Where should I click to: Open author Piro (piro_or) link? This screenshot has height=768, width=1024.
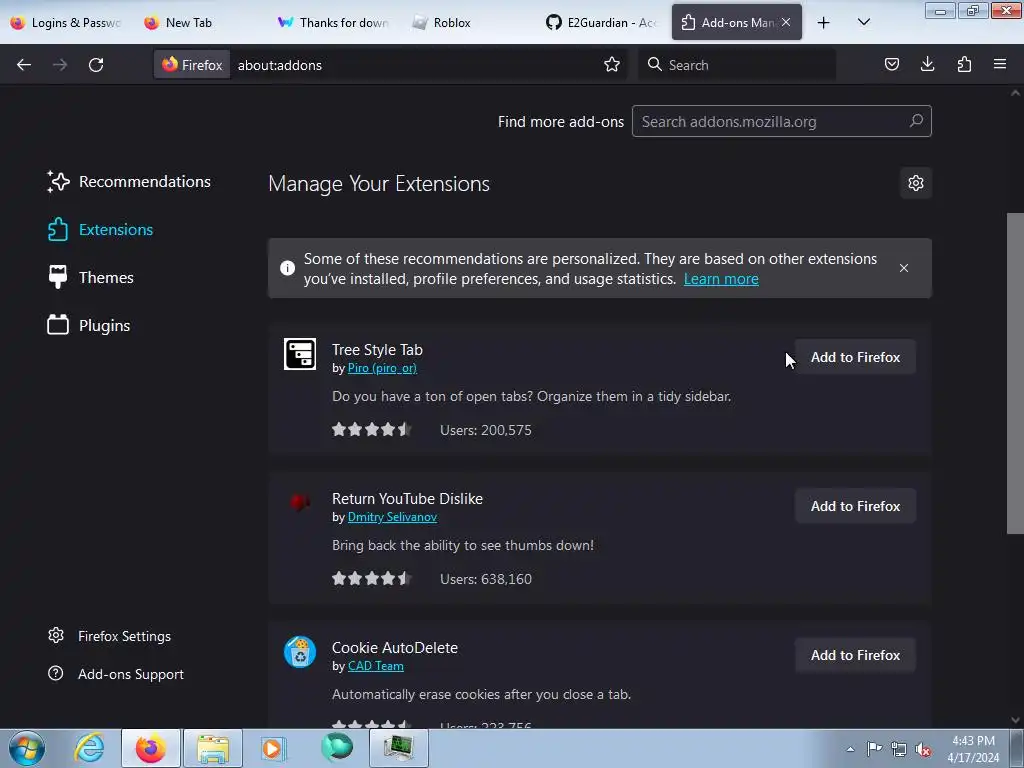click(382, 368)
